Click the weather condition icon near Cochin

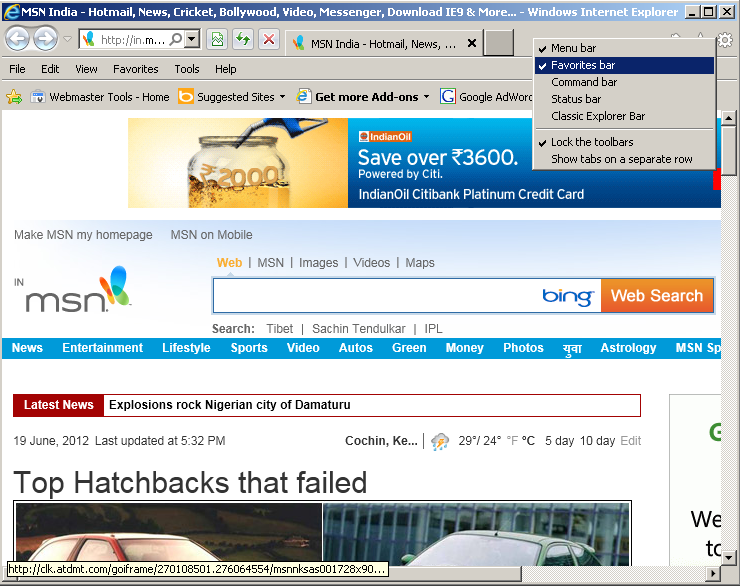[440, 441]
